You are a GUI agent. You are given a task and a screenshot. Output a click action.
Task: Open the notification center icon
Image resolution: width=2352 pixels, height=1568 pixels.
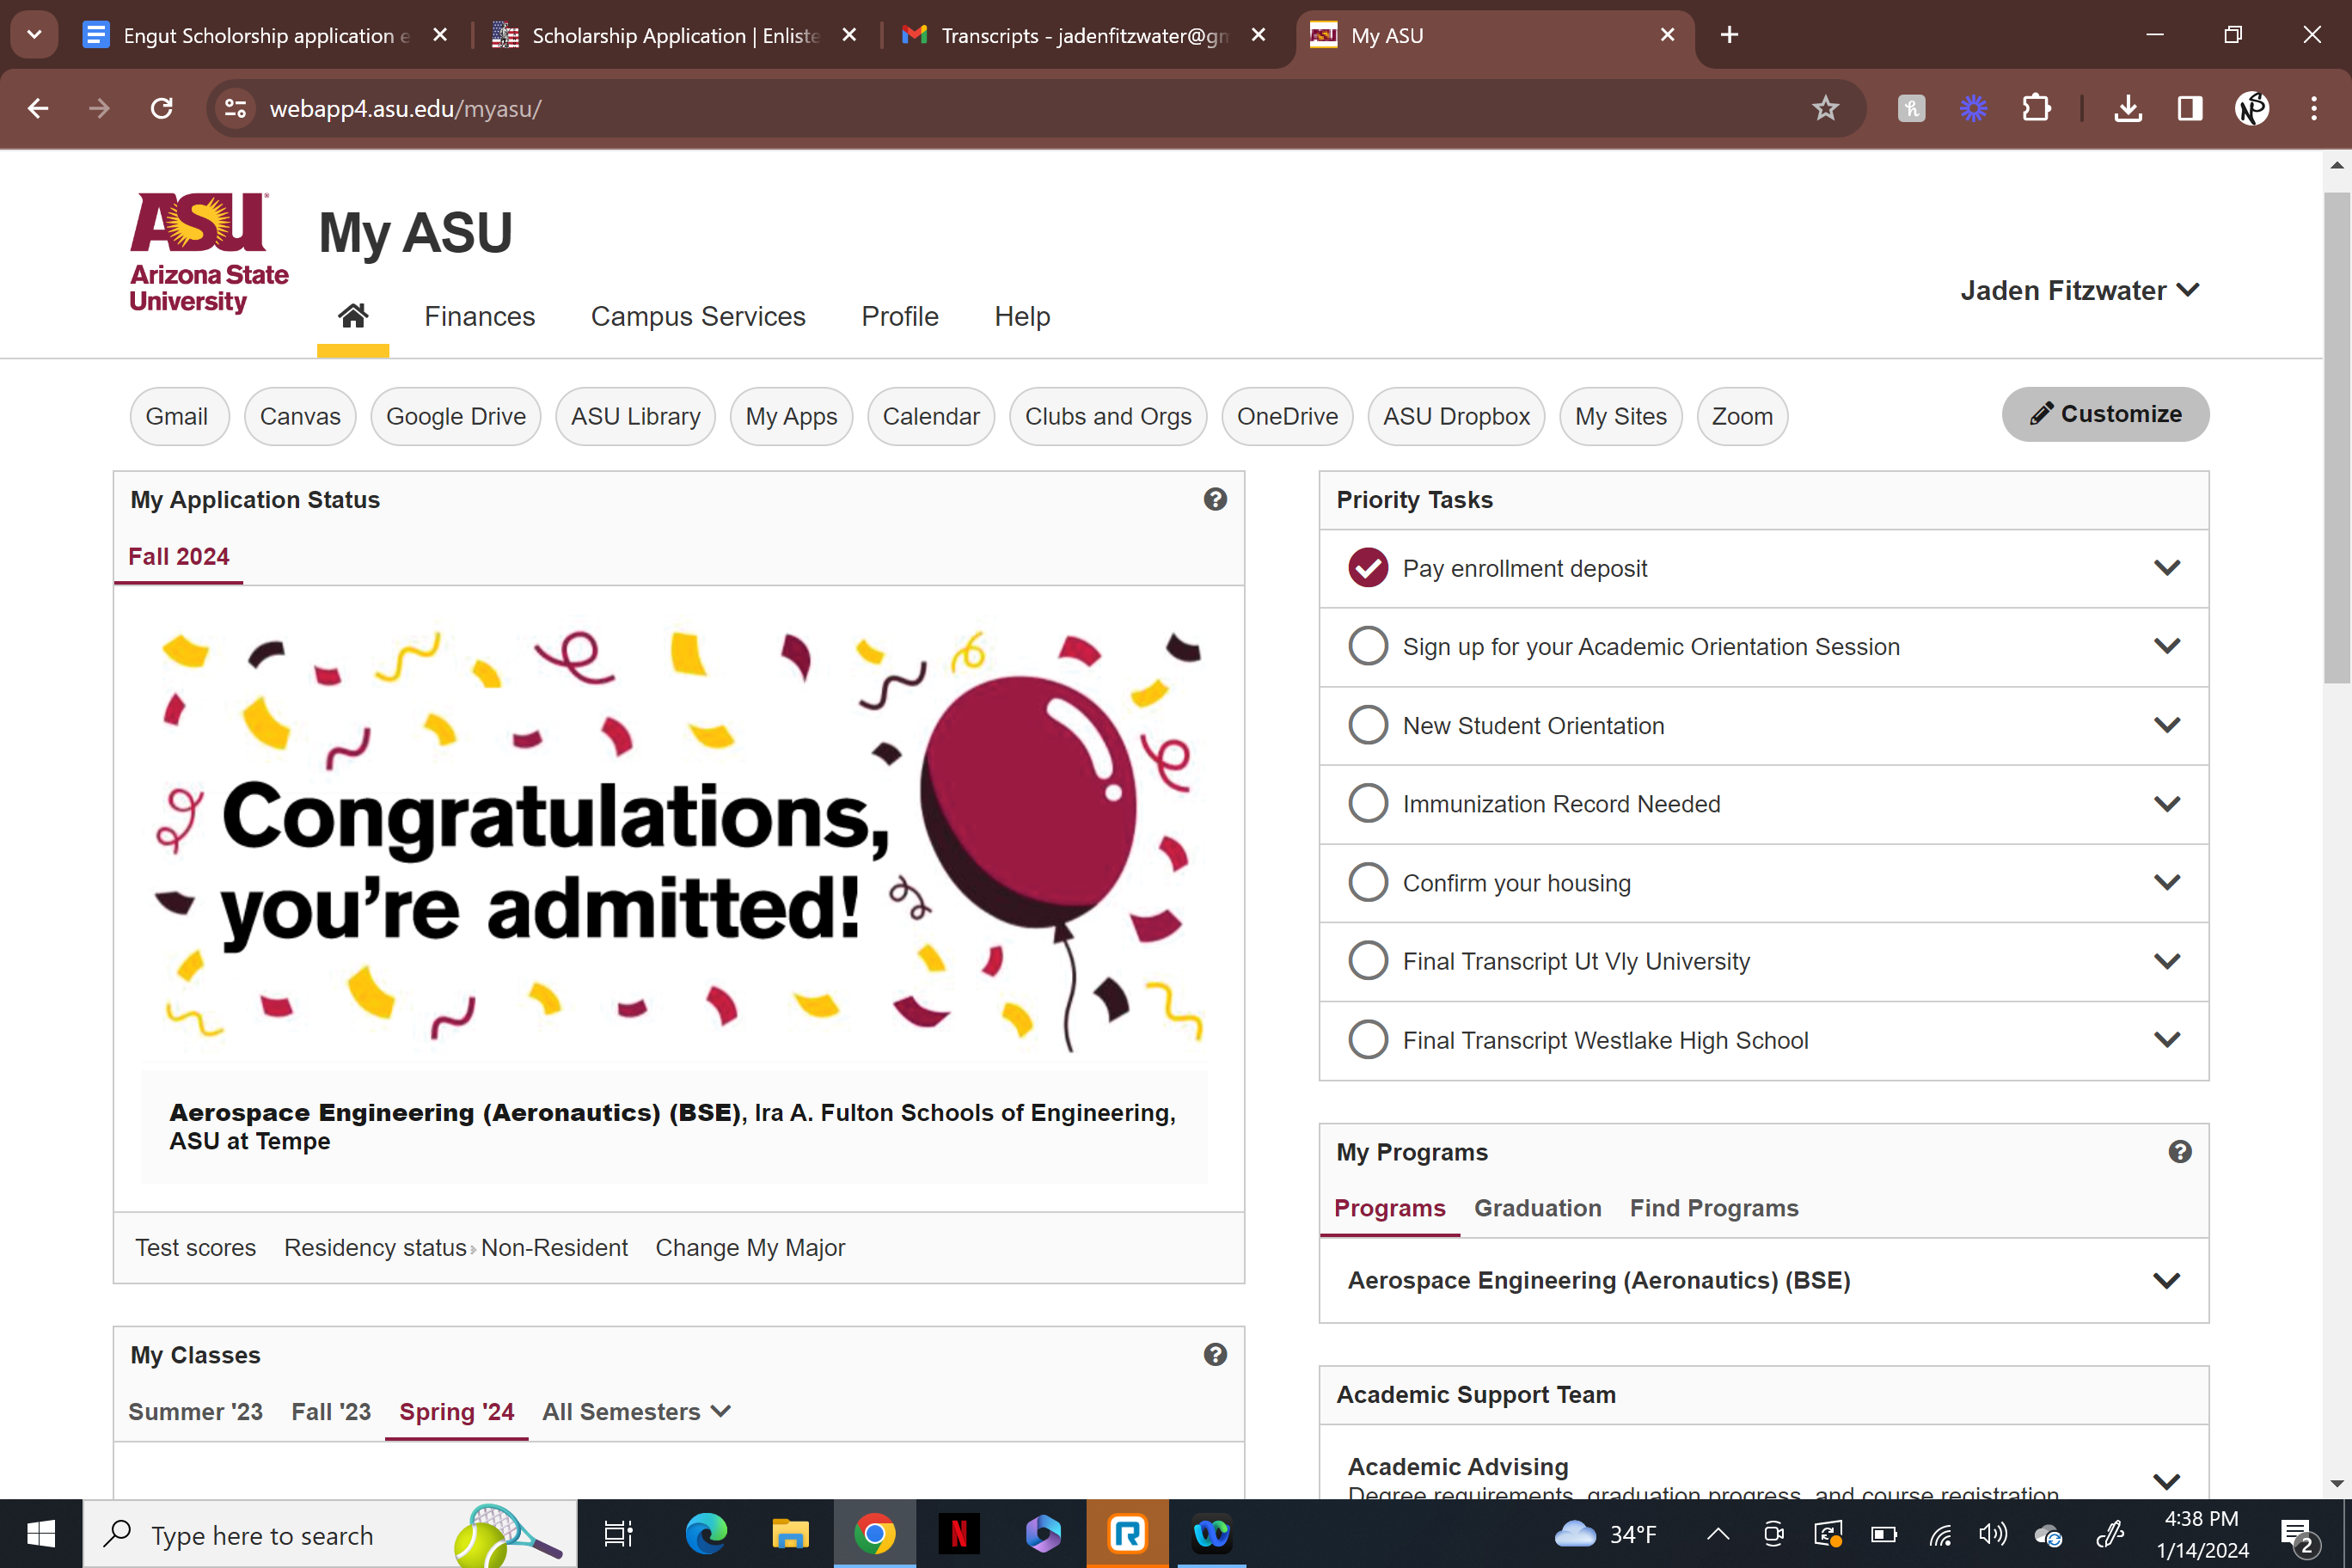2297,1535
